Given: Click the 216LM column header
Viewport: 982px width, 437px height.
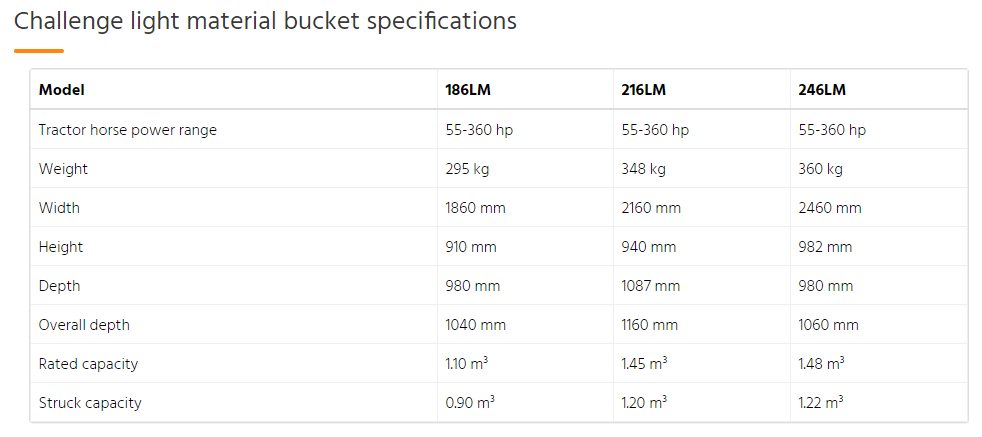Looking at the screenshot, I should (x=644, y=90).
